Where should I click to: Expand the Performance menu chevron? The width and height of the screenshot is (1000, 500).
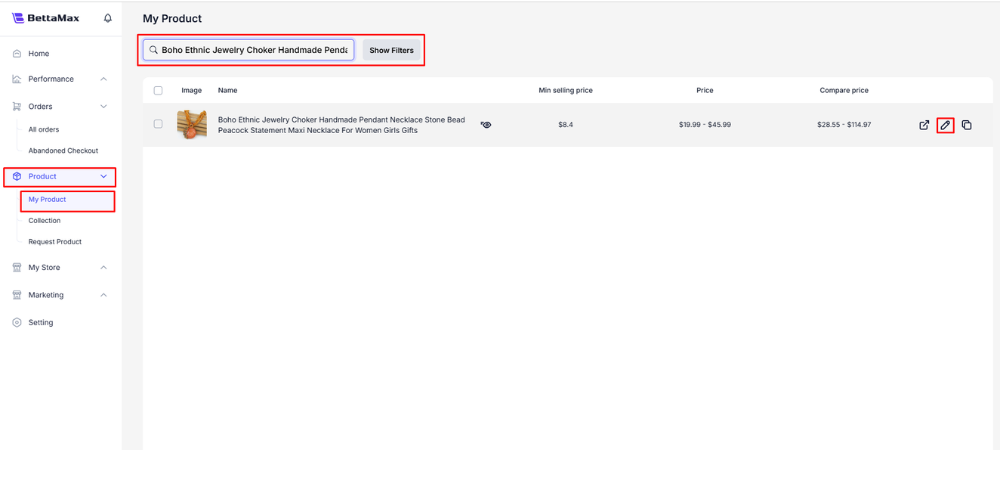click(104, 79)
